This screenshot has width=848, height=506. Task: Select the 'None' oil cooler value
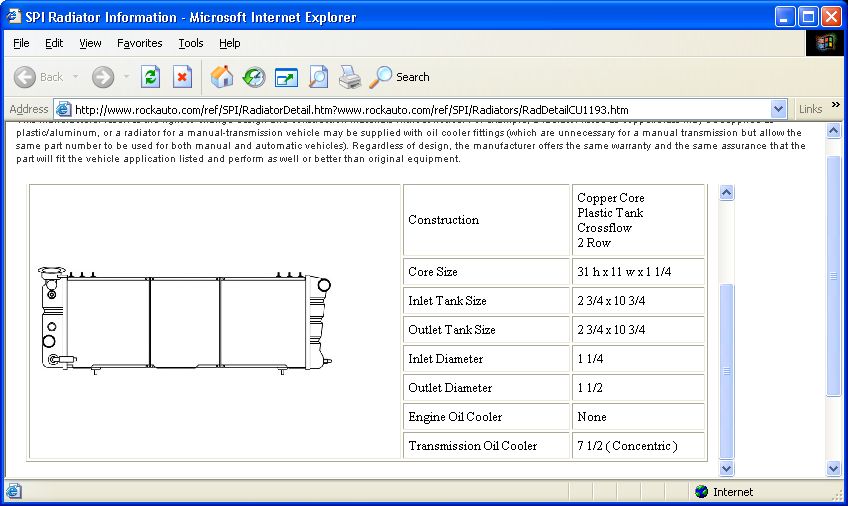[592, 417]
